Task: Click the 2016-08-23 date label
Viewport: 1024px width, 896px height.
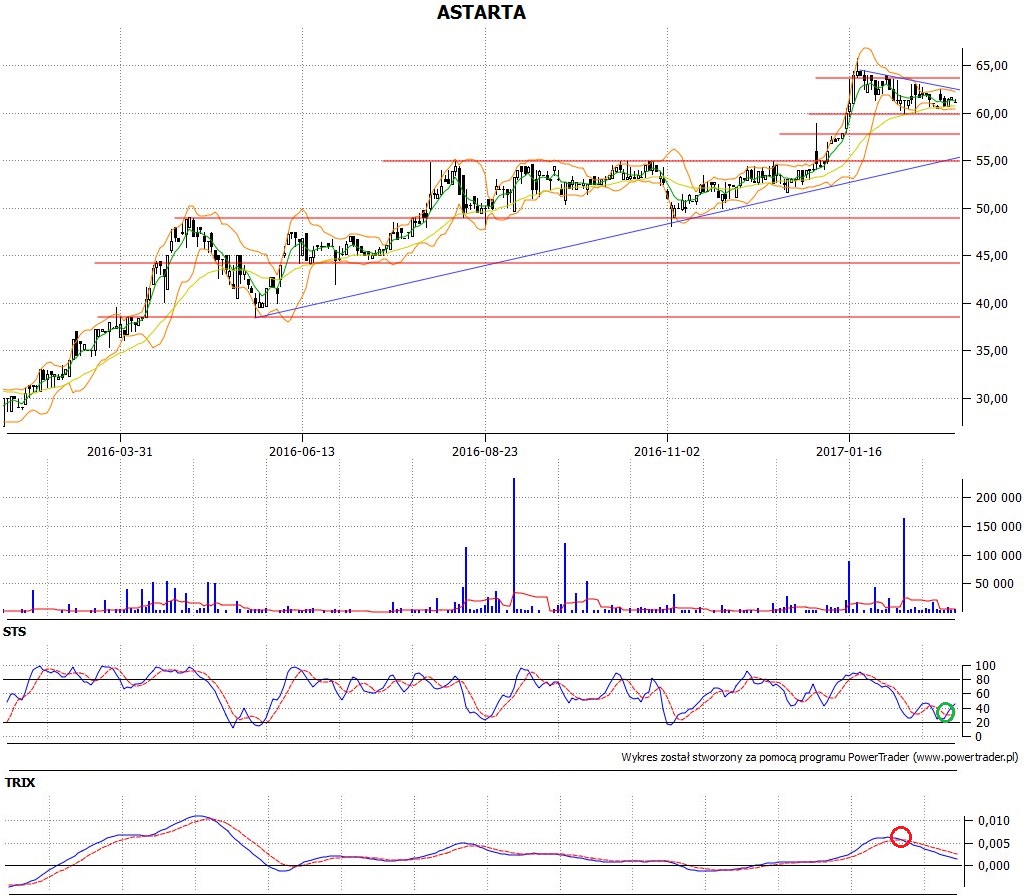Action: click(485, 451)
